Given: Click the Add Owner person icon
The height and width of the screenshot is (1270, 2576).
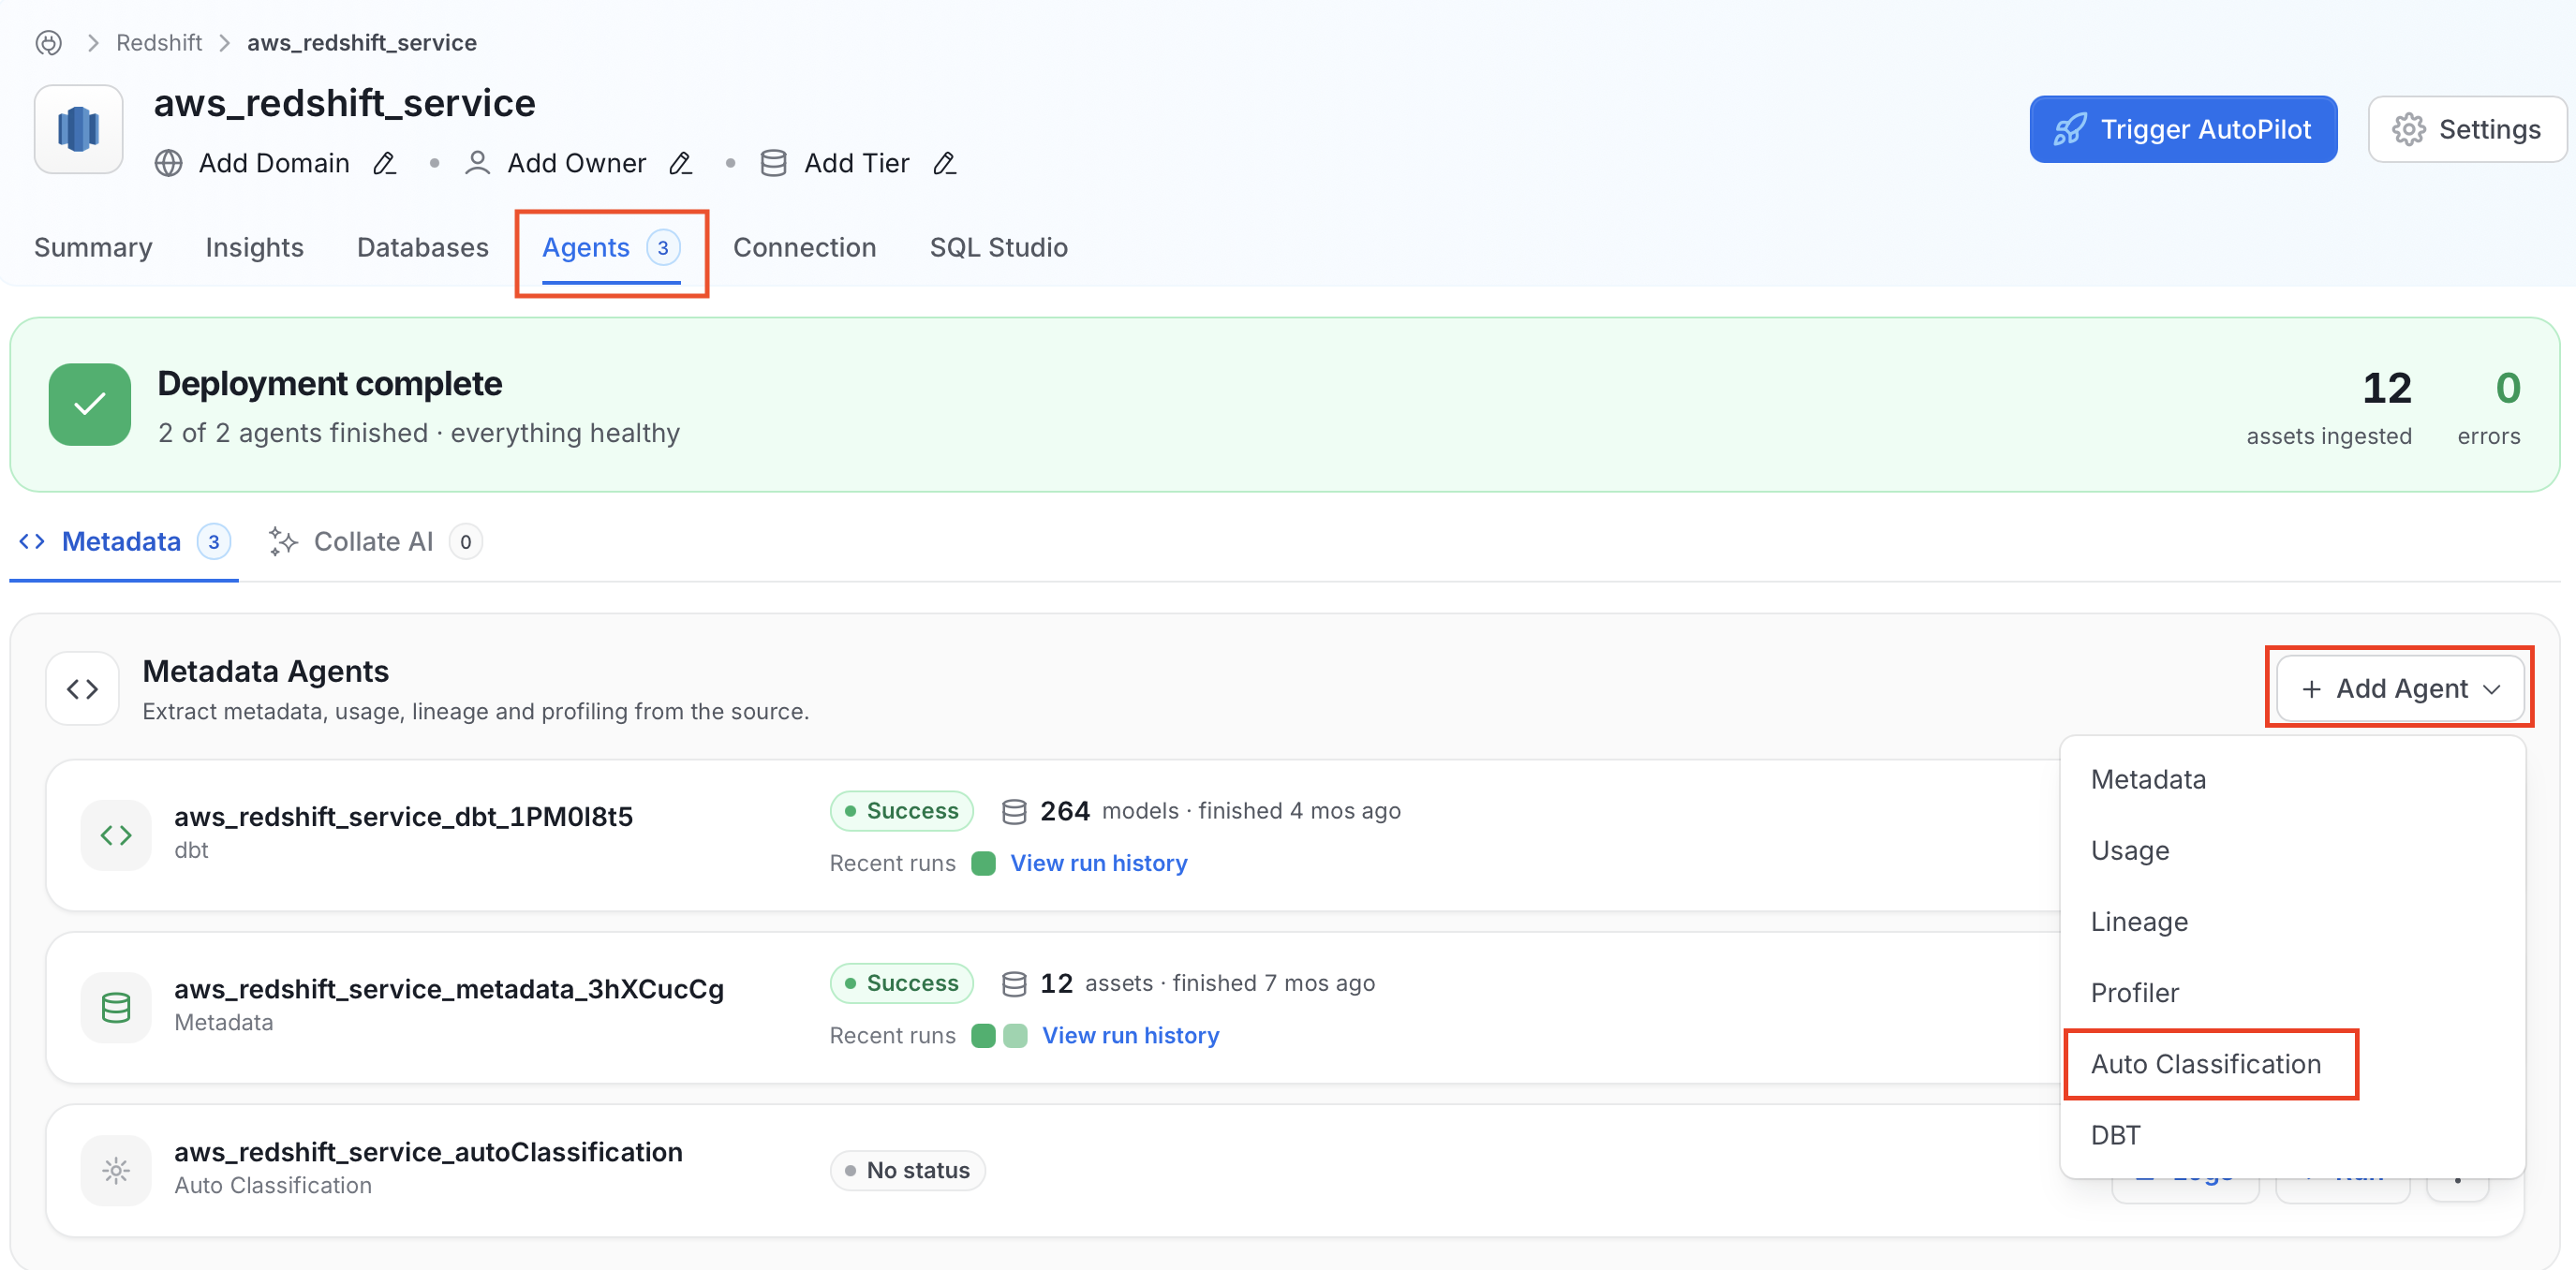Looking at the screenshot, I should [x=477, y=163].
